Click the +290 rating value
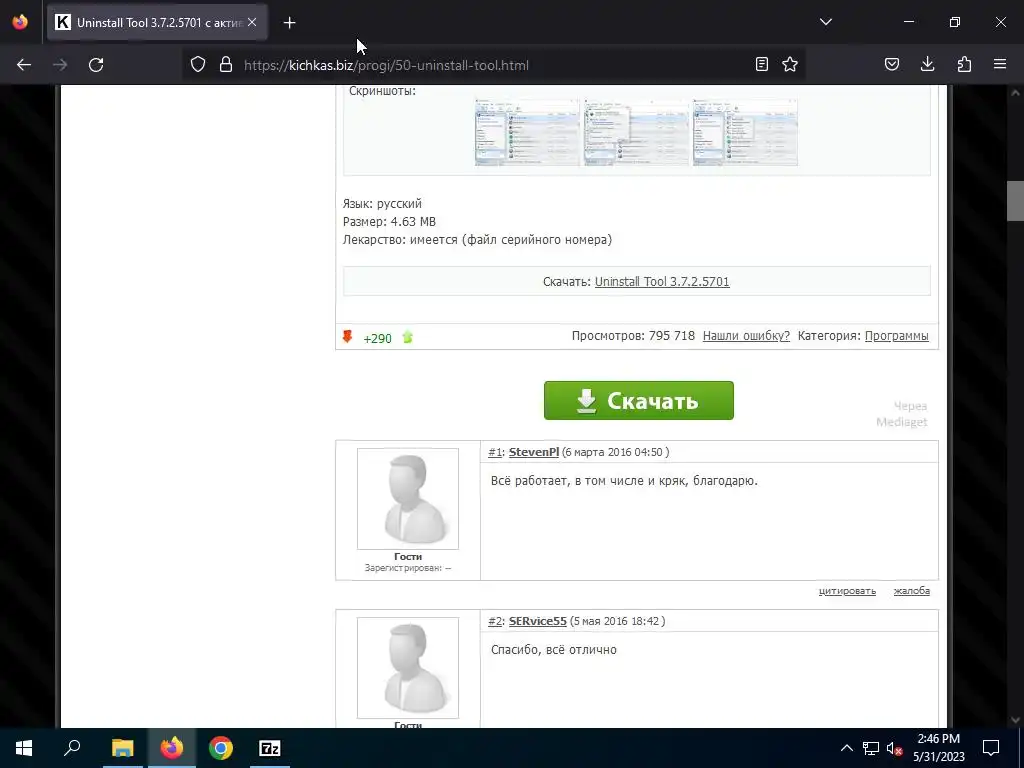The image size is (1024, 768). coord(377,338)
